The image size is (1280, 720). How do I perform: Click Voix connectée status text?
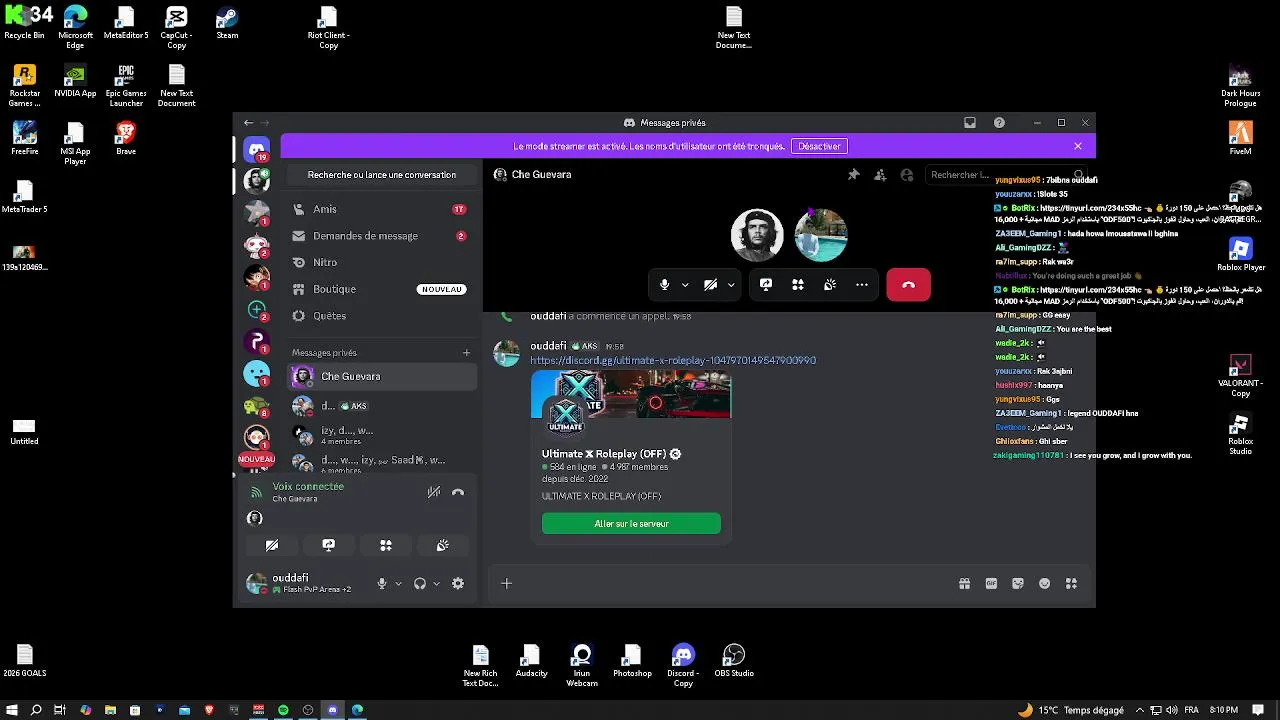tap(308, 487)
